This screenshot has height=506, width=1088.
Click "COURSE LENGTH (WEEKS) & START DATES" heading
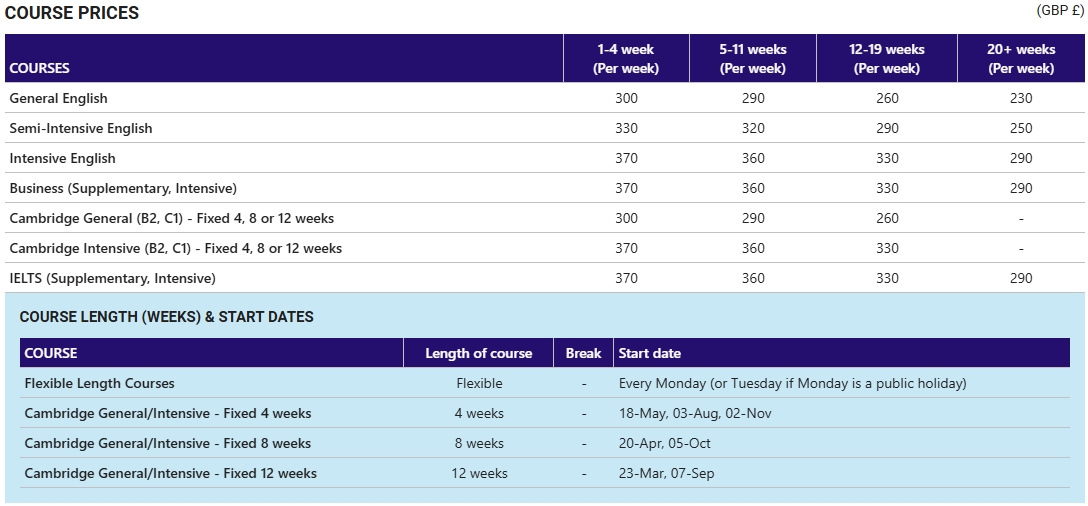pyautogui.click(x=166, y=317)
